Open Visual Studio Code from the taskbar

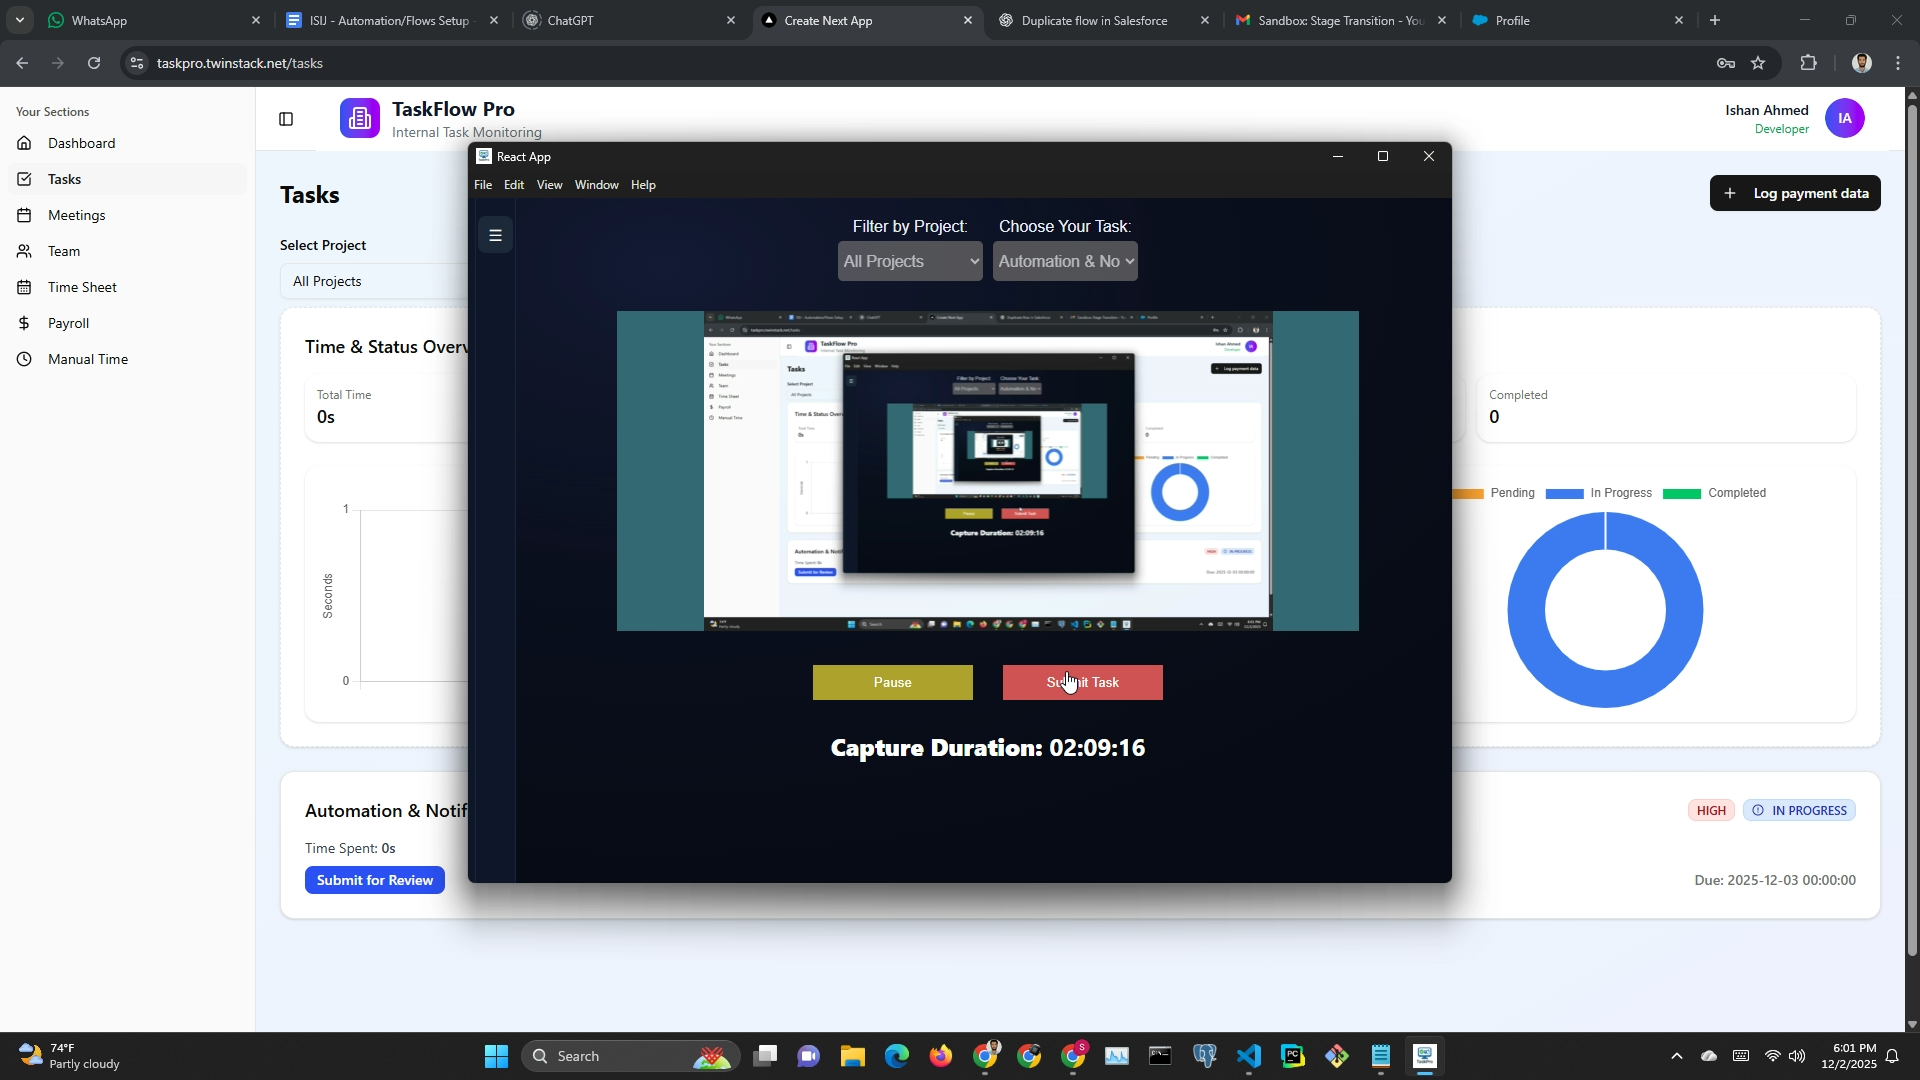point(1248,1056)
